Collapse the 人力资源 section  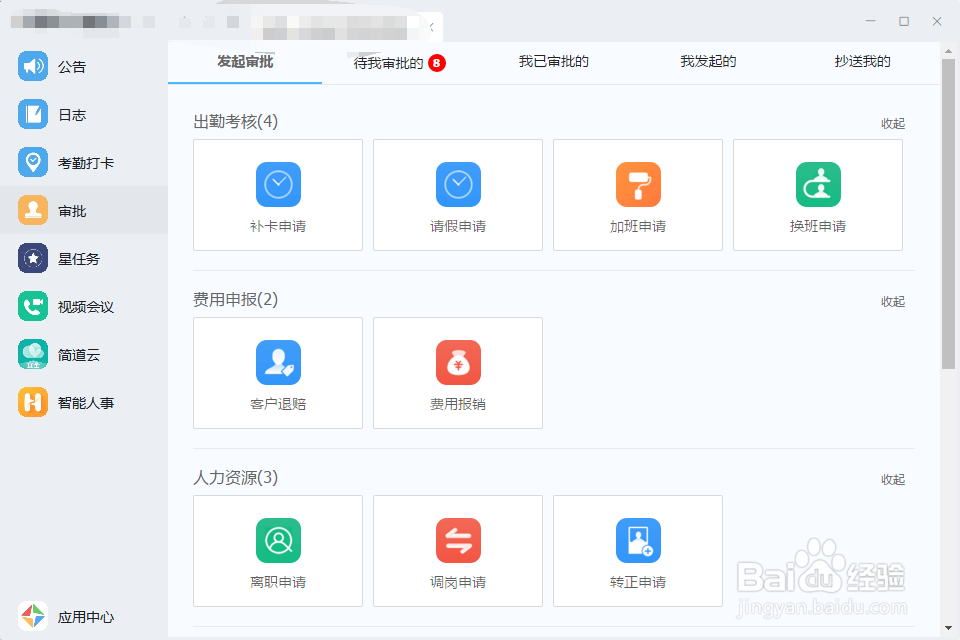click(892, 479)
